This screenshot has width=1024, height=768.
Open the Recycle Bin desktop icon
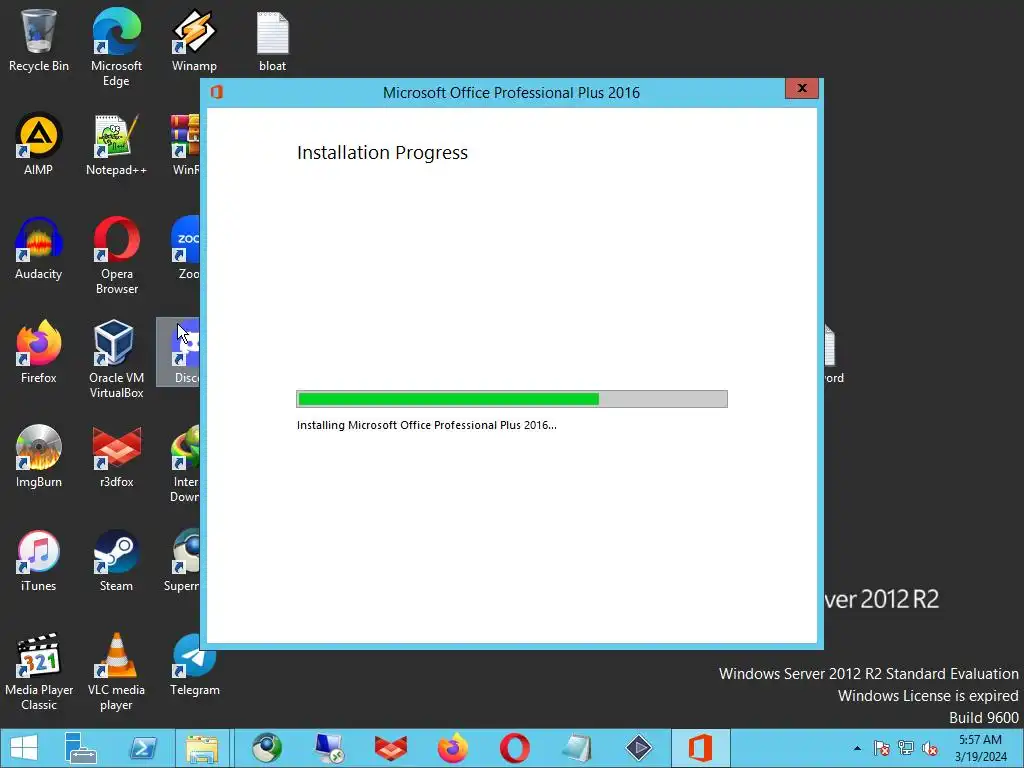tap(39, 40)
